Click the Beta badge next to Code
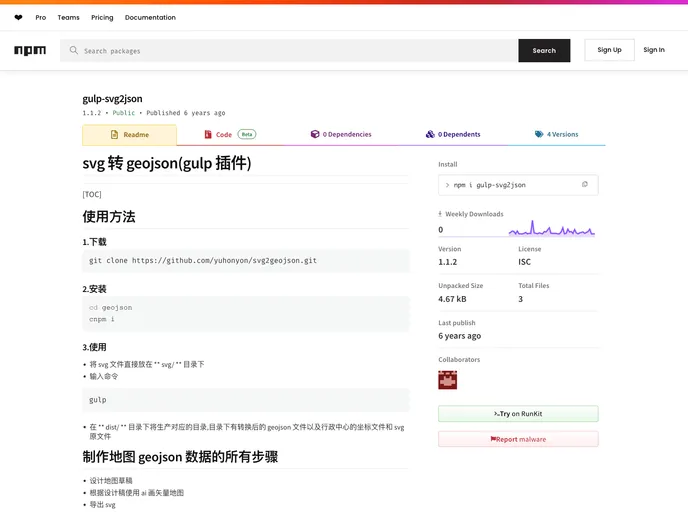 click(x=247, y=134)
